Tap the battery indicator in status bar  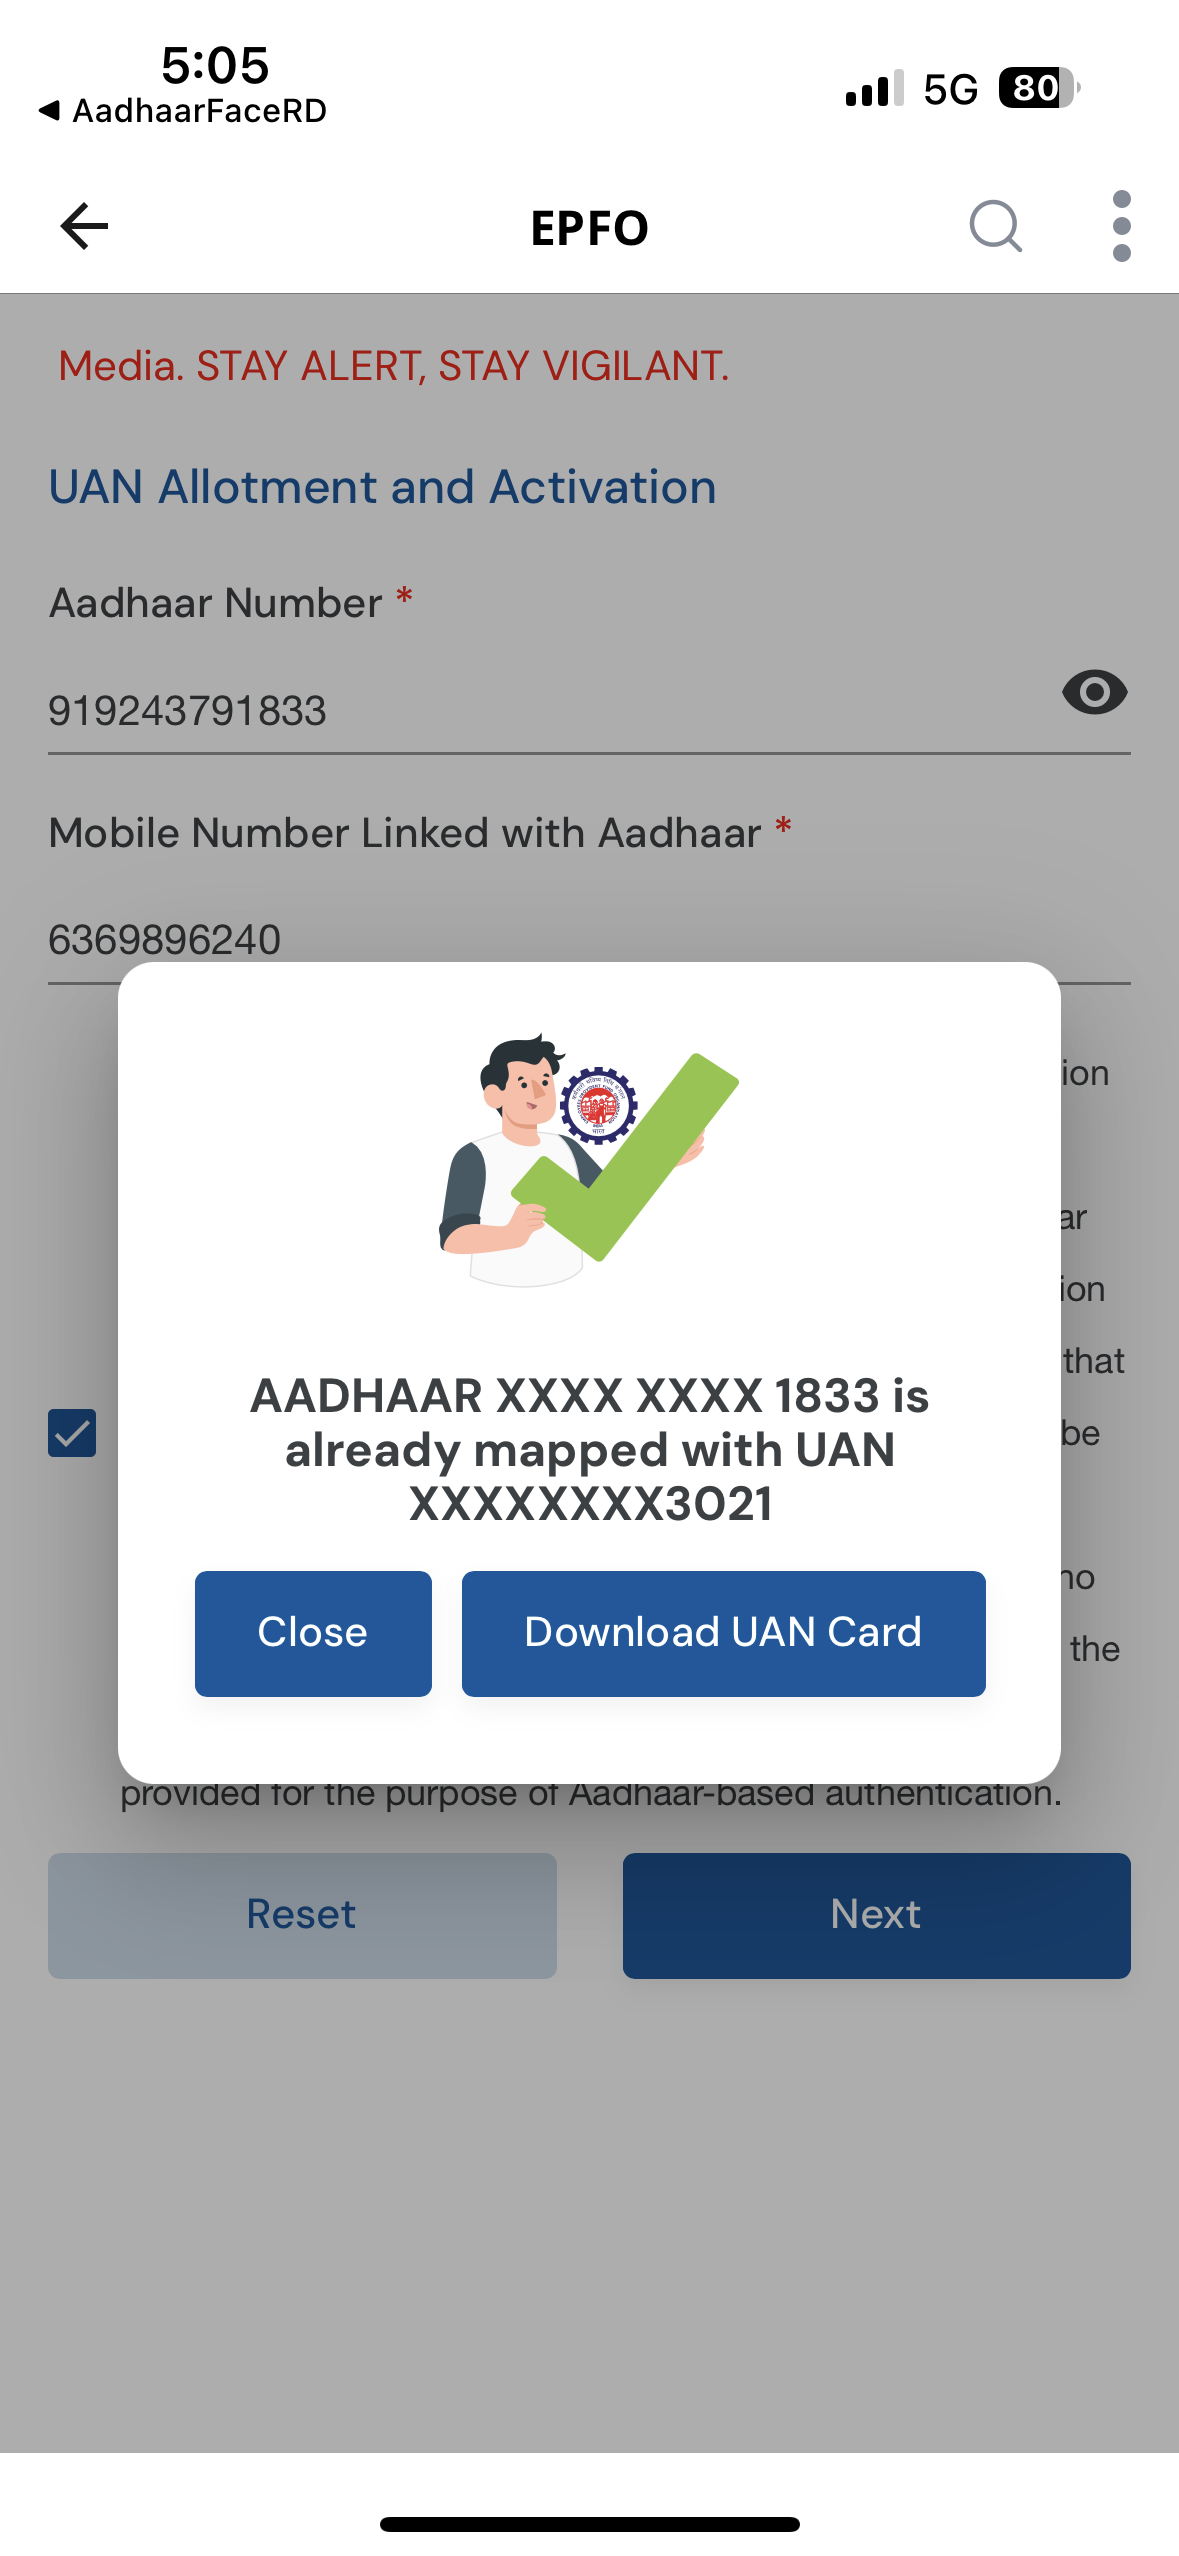[1039, 88]
